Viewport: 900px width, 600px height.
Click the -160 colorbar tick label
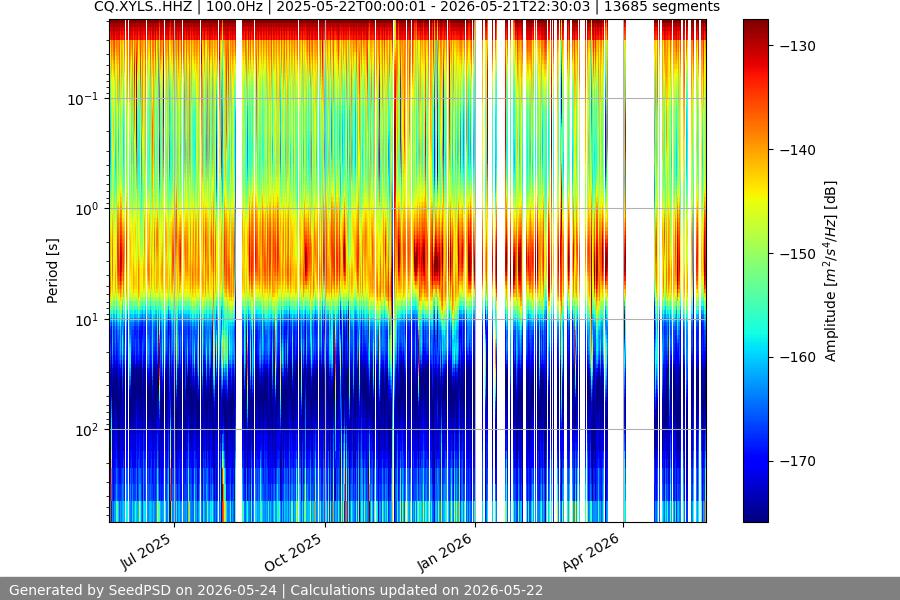tap(798, 357)
